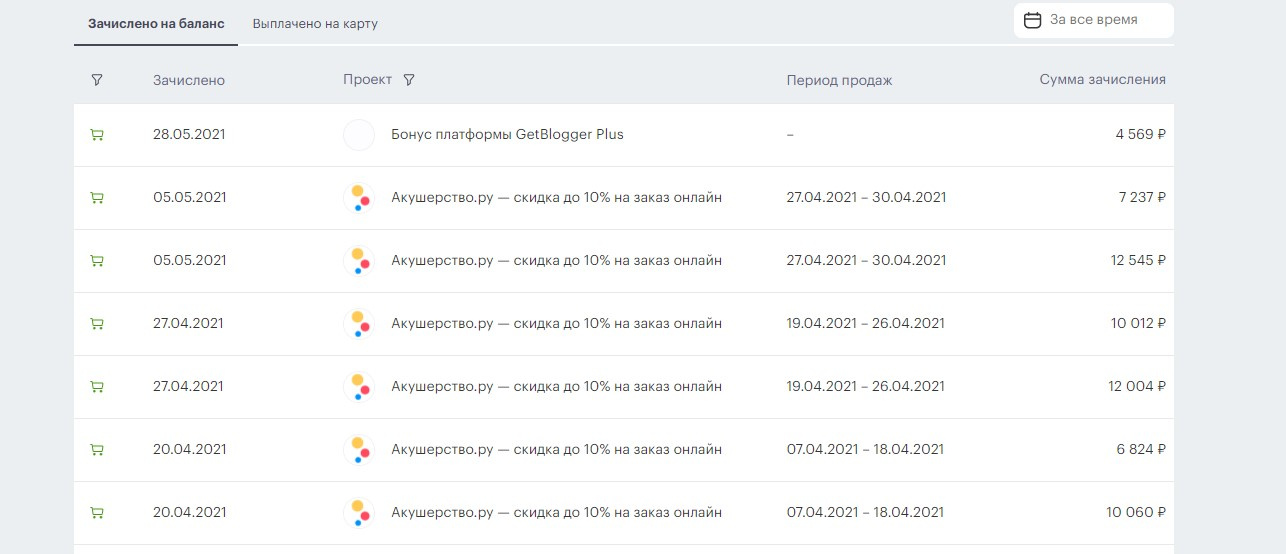The image size is (1286, 554).
Task: Click the amount 7 237 ₽
Action: (1142, 197)
